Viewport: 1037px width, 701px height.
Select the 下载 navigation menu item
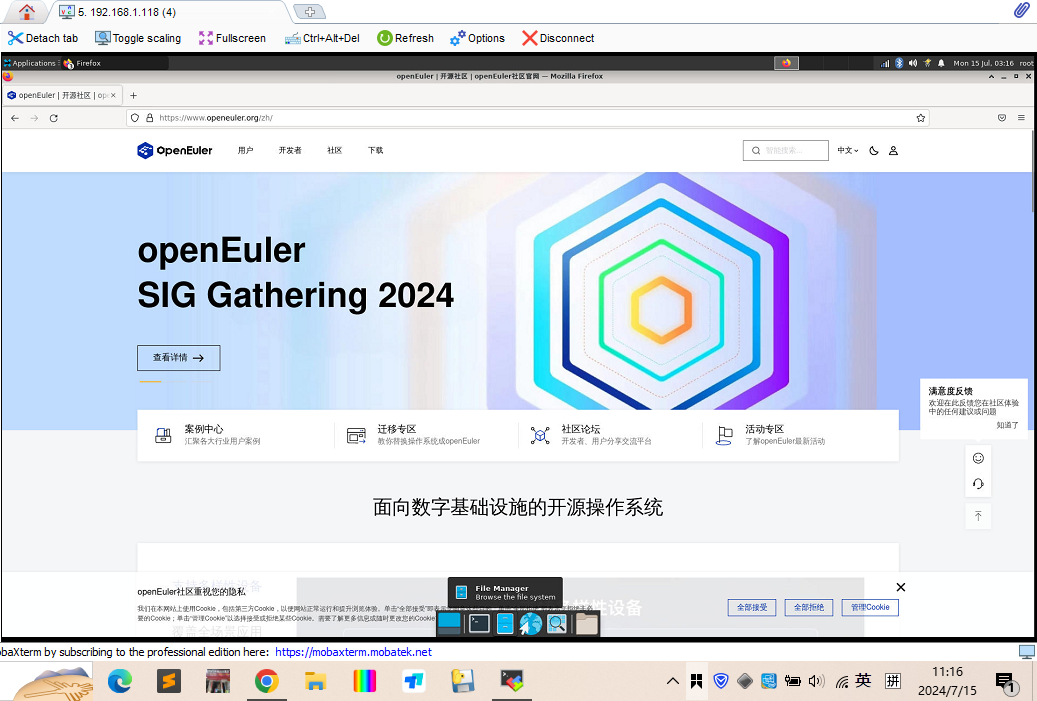375,151
